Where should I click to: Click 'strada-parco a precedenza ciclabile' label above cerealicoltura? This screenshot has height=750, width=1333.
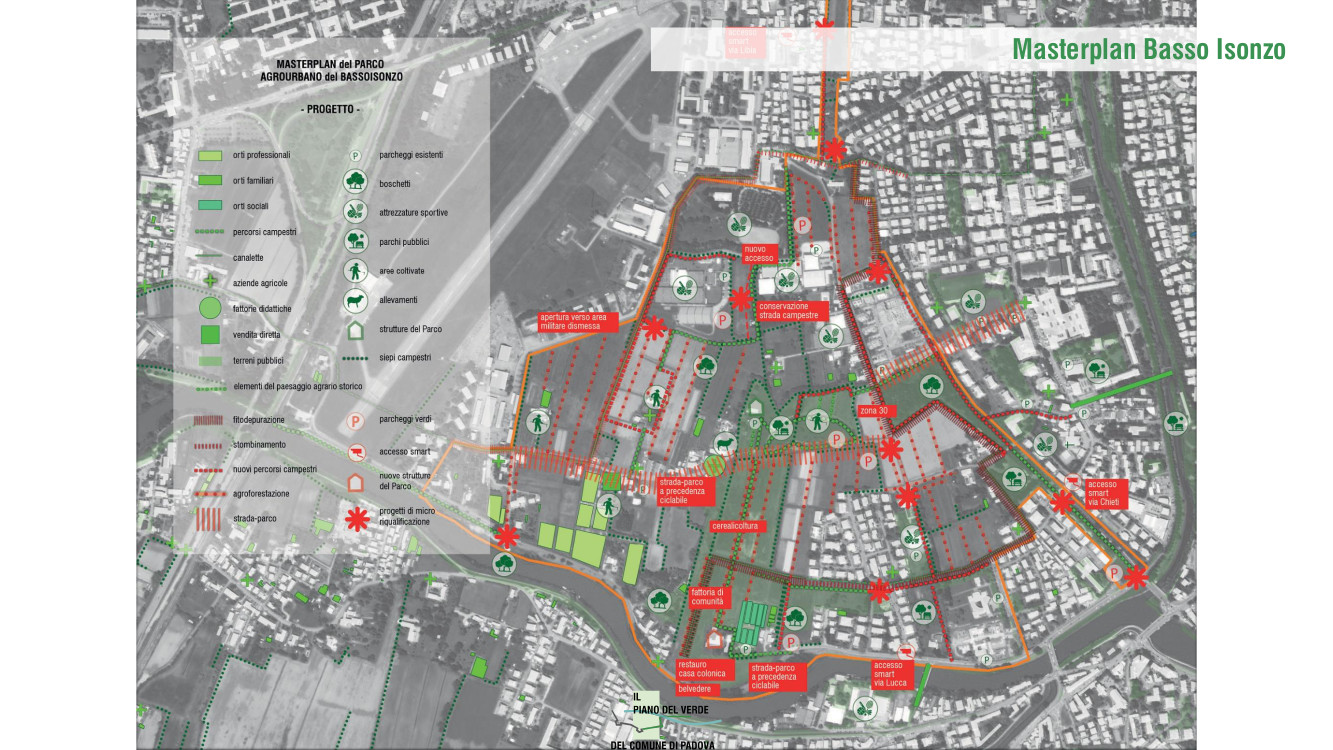687,491
